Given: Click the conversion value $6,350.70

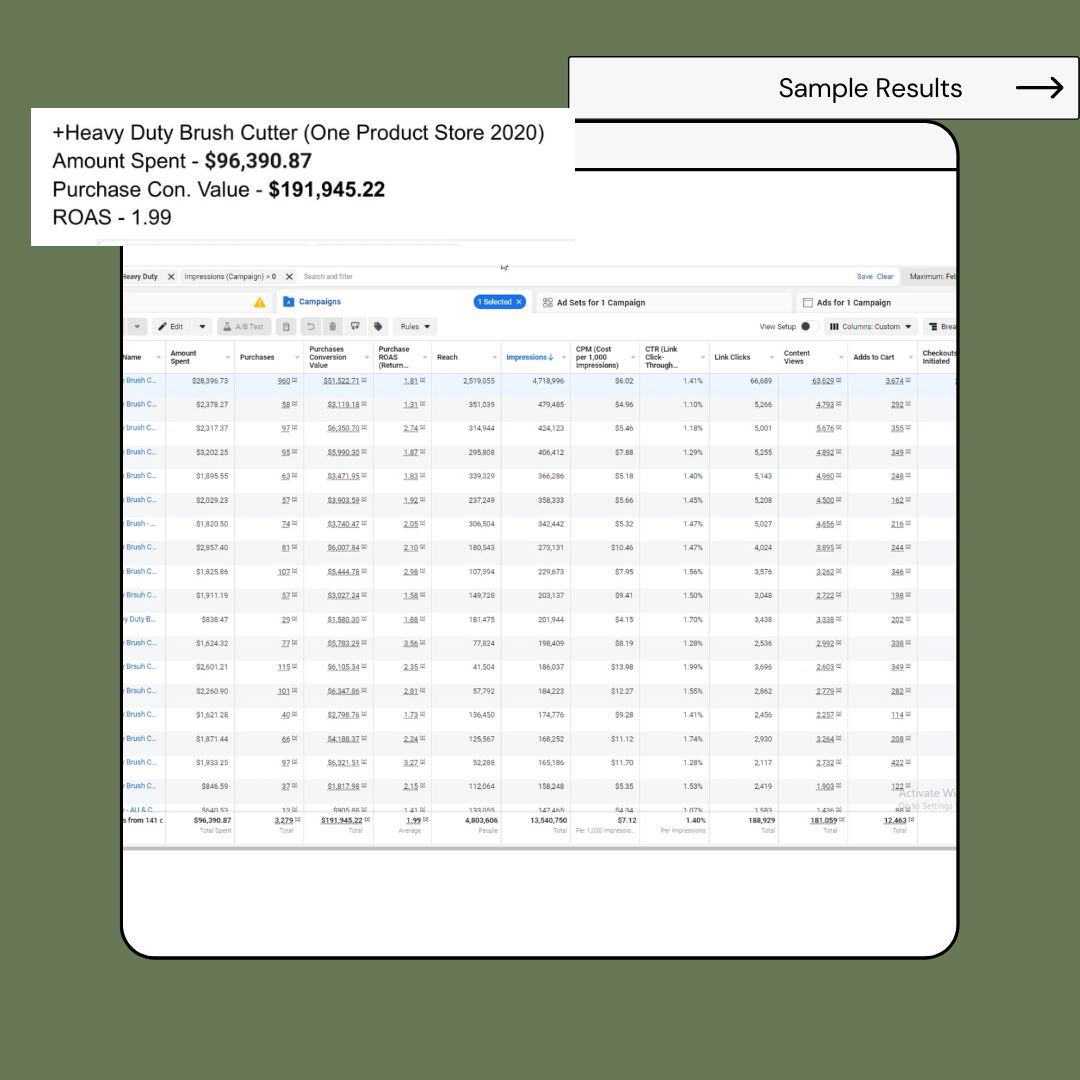Looking at the screenshot, I should 343,428.
